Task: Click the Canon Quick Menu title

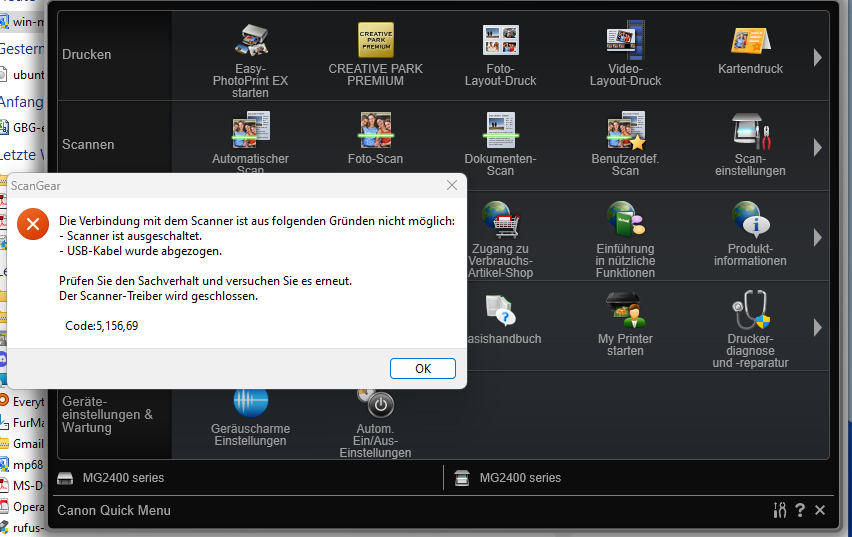Action: point(114,510)
